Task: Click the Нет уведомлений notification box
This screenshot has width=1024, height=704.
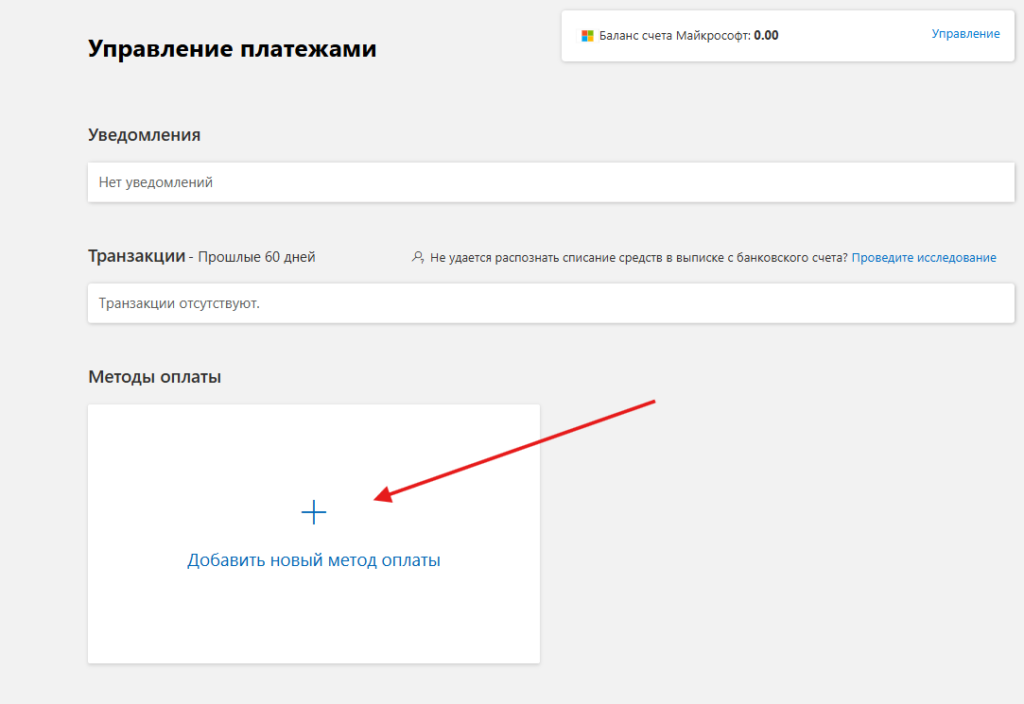Action: coord(551,183)
